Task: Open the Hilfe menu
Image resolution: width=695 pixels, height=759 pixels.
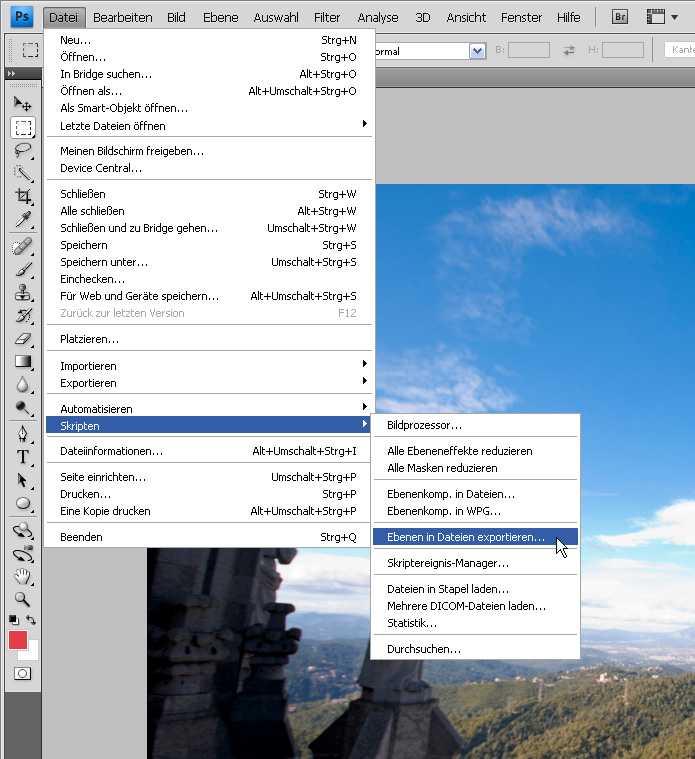Action: tap(568, 17)
